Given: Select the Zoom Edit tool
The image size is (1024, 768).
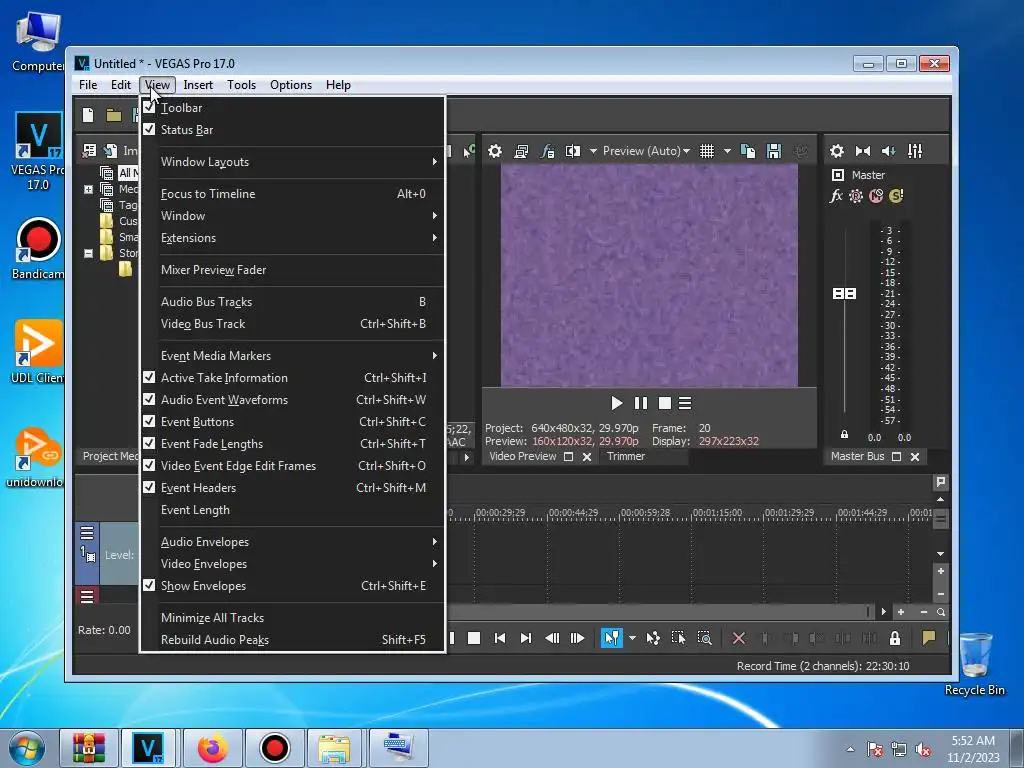Looking at the screenshot, I should click(x=705, y=638).
